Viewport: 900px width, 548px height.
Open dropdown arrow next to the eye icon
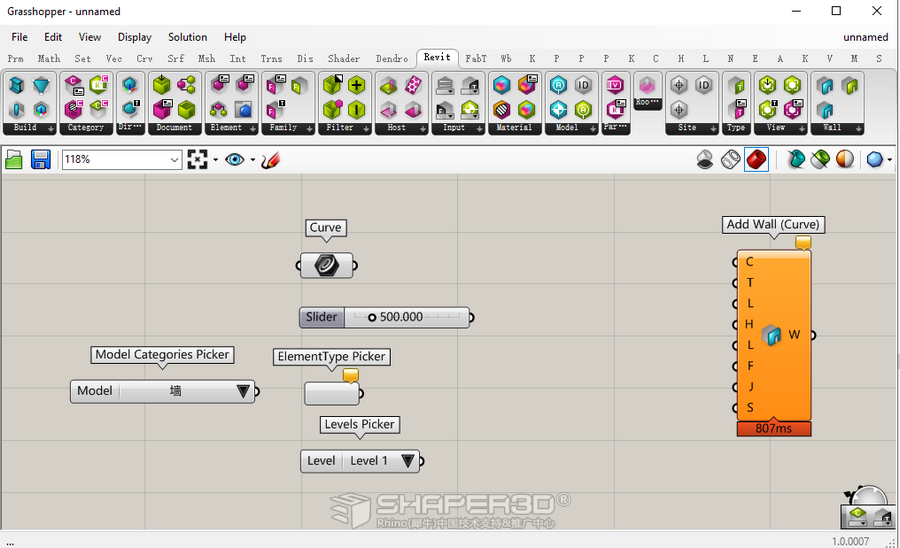click(x=253, y=160)
